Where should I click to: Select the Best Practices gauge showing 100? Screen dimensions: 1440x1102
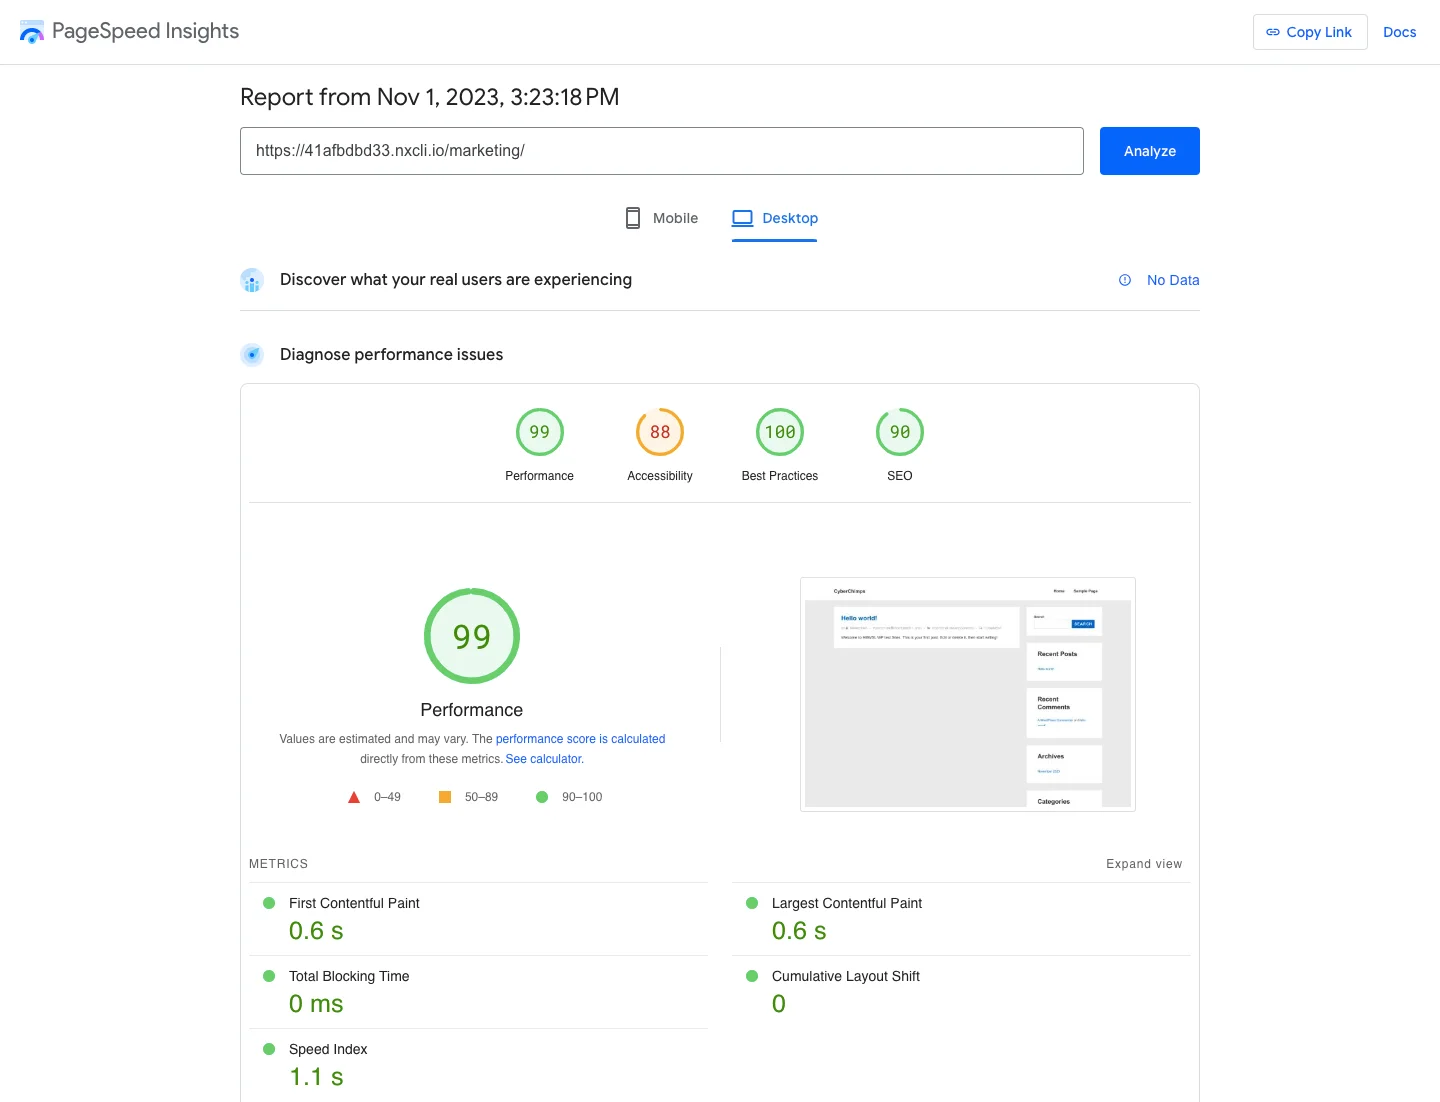click(779, 432)
